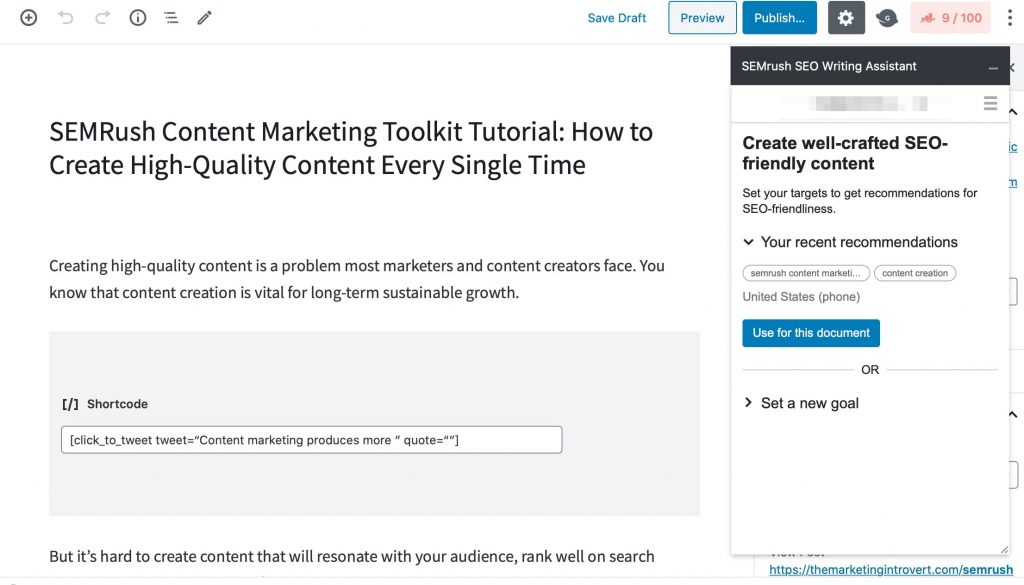Image resolution: width=1024 pixels, height=585 pixels.
Task: Select the content creation keyword chip
Action: (915, 272)
